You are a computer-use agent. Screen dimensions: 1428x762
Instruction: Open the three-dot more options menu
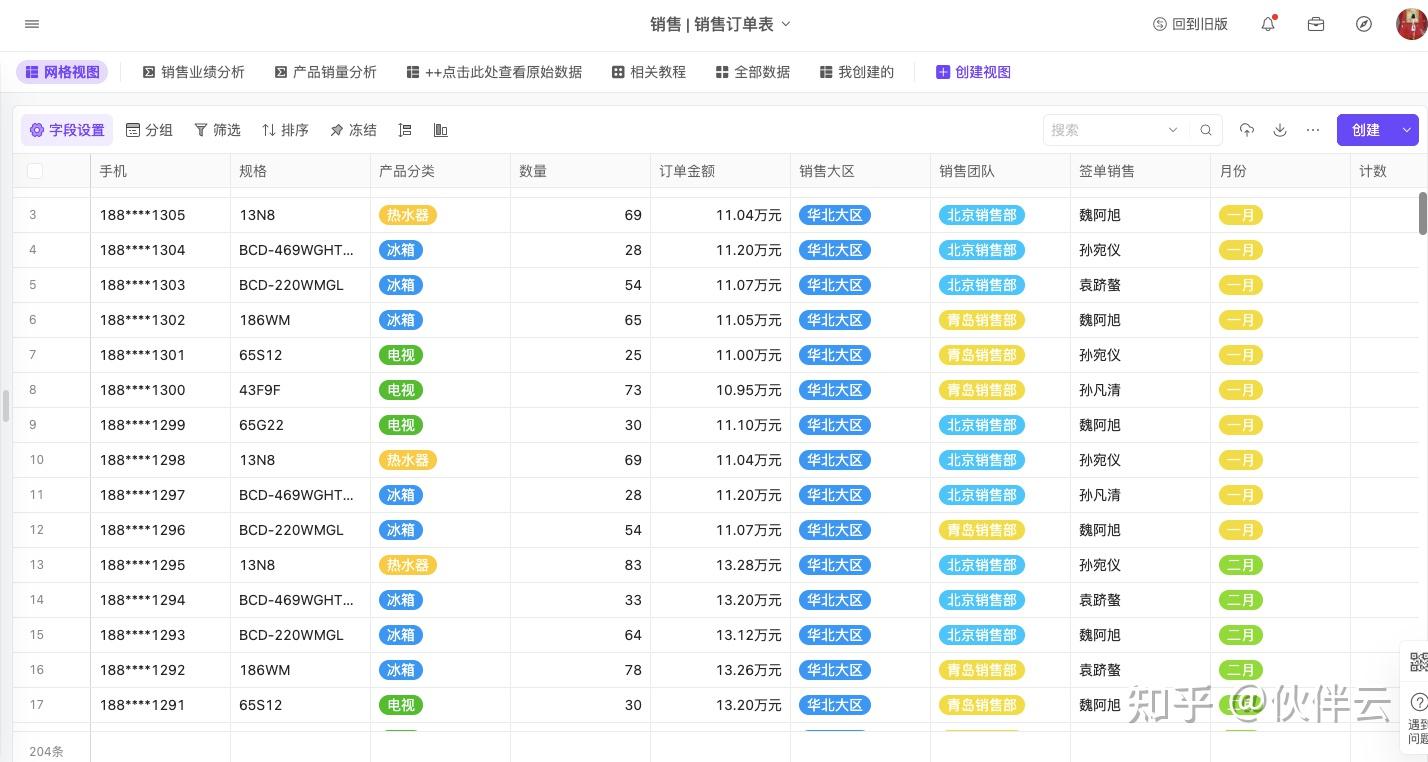point(1313,130)
